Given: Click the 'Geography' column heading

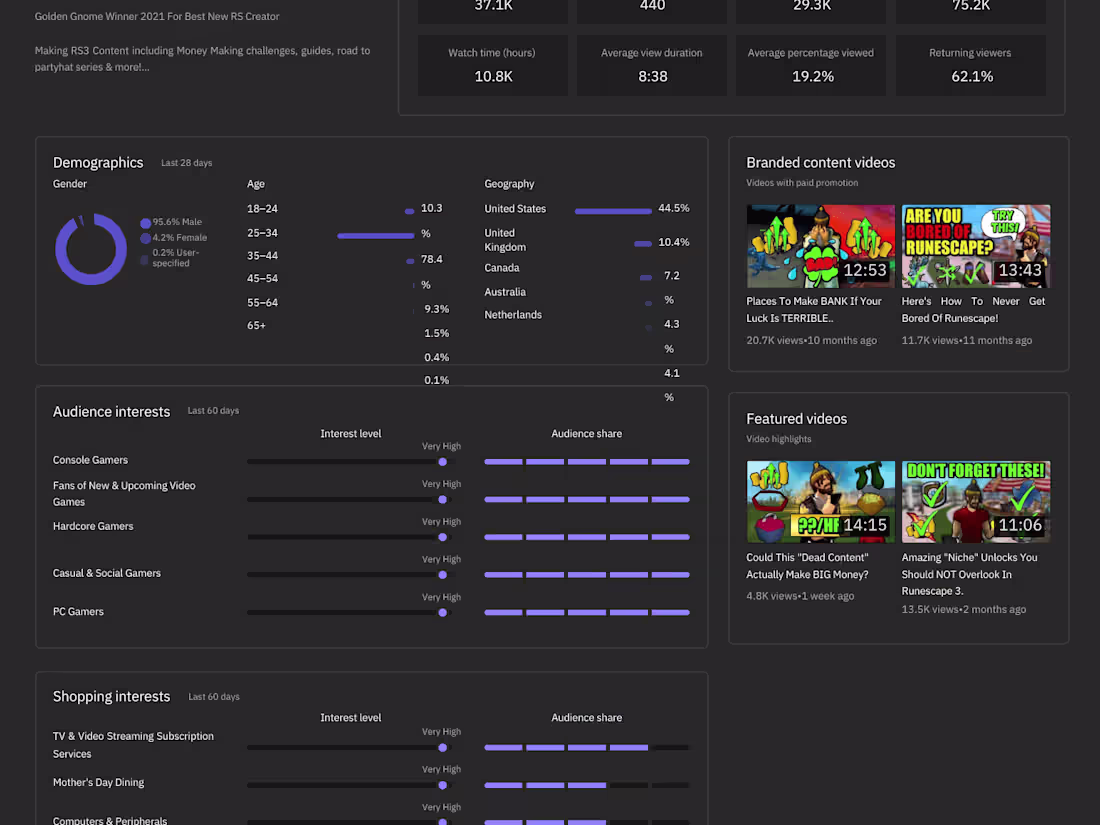Looking at the screenshot, I should click(x=509, y=184).
